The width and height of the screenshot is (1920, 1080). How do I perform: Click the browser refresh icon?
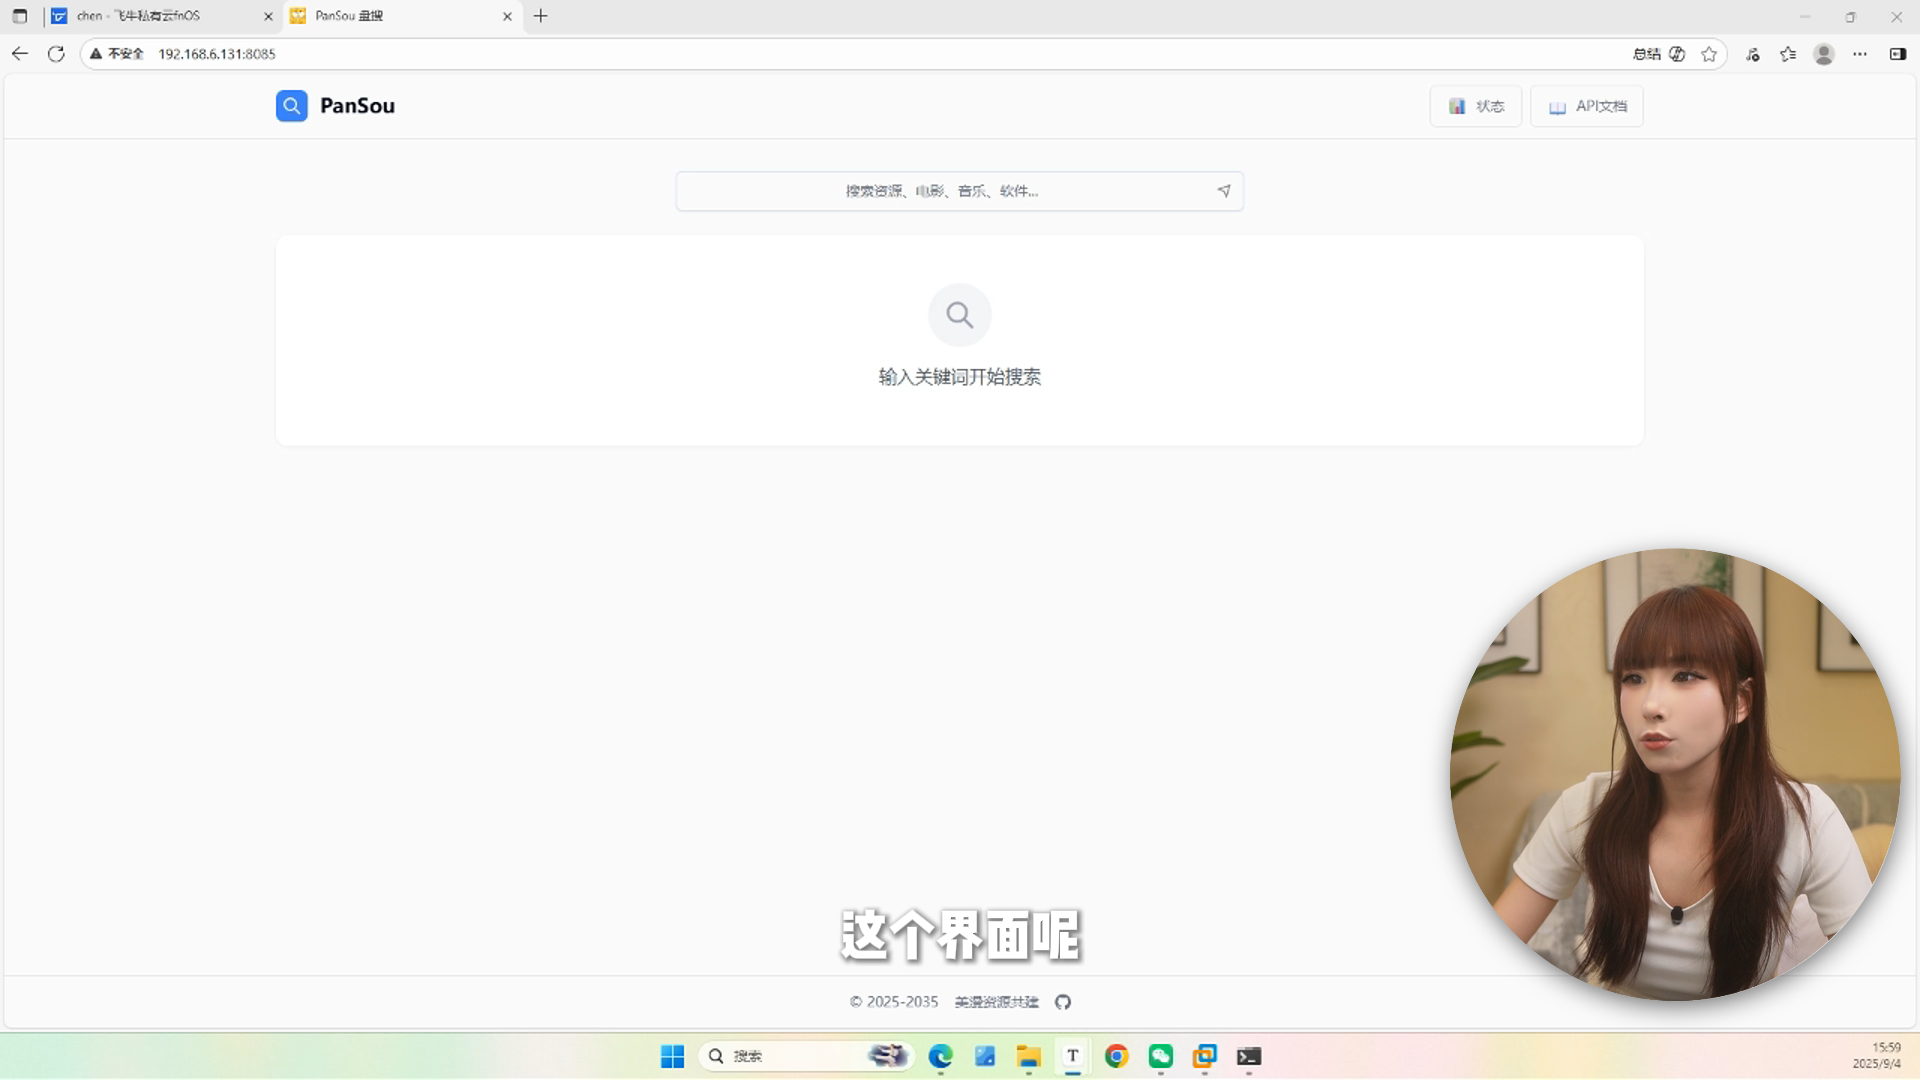tap(56, 54)
